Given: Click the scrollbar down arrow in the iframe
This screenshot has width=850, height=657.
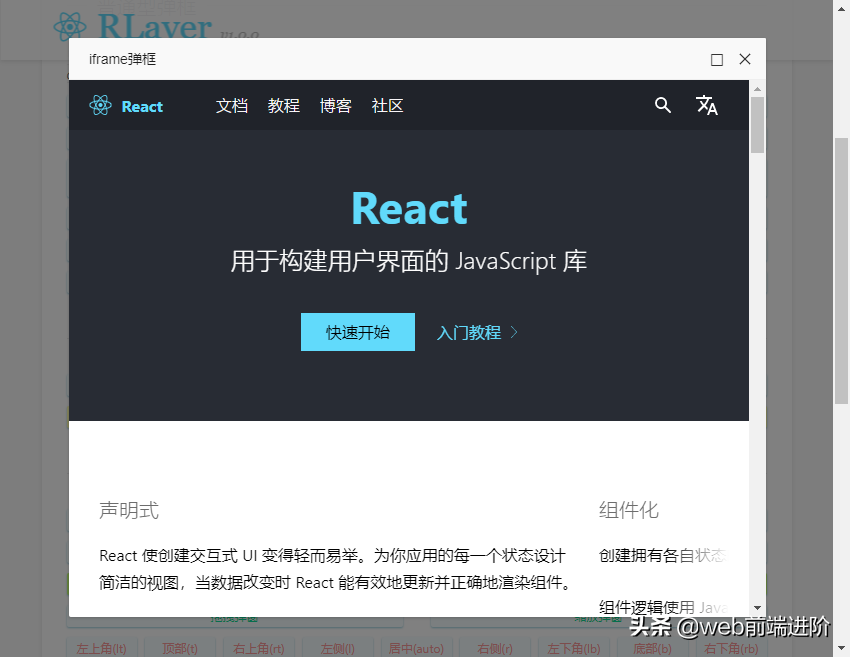Looking at the screenshot, I should [757, 607].
